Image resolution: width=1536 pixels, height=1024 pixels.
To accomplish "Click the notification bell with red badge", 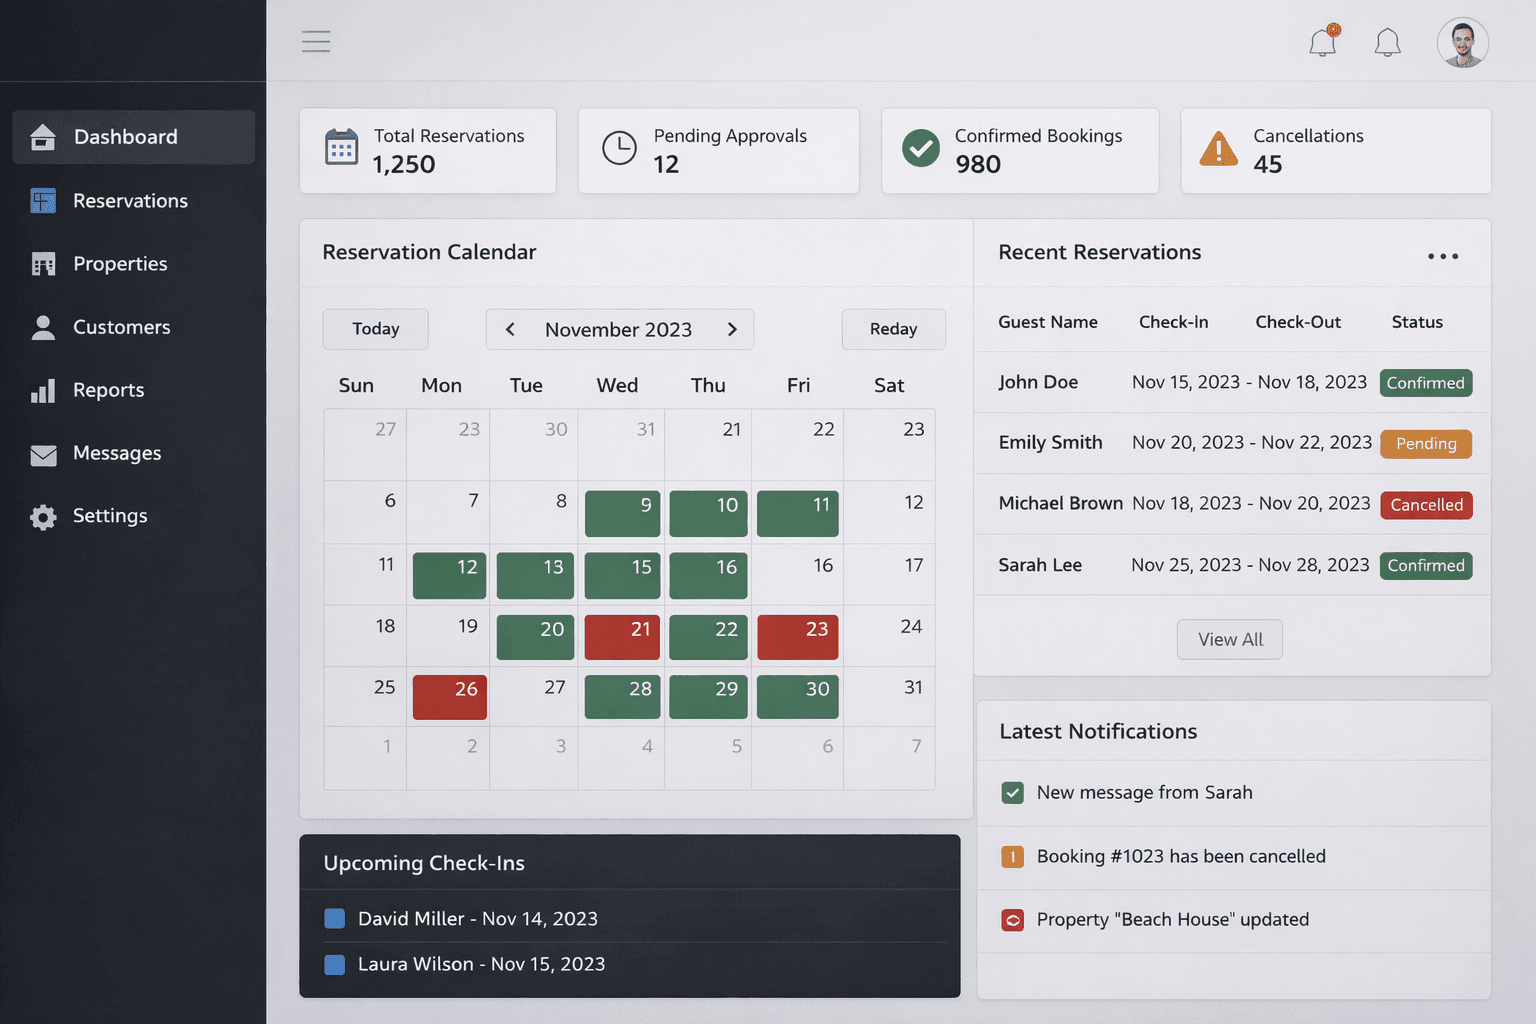I will coord(1323,42).
